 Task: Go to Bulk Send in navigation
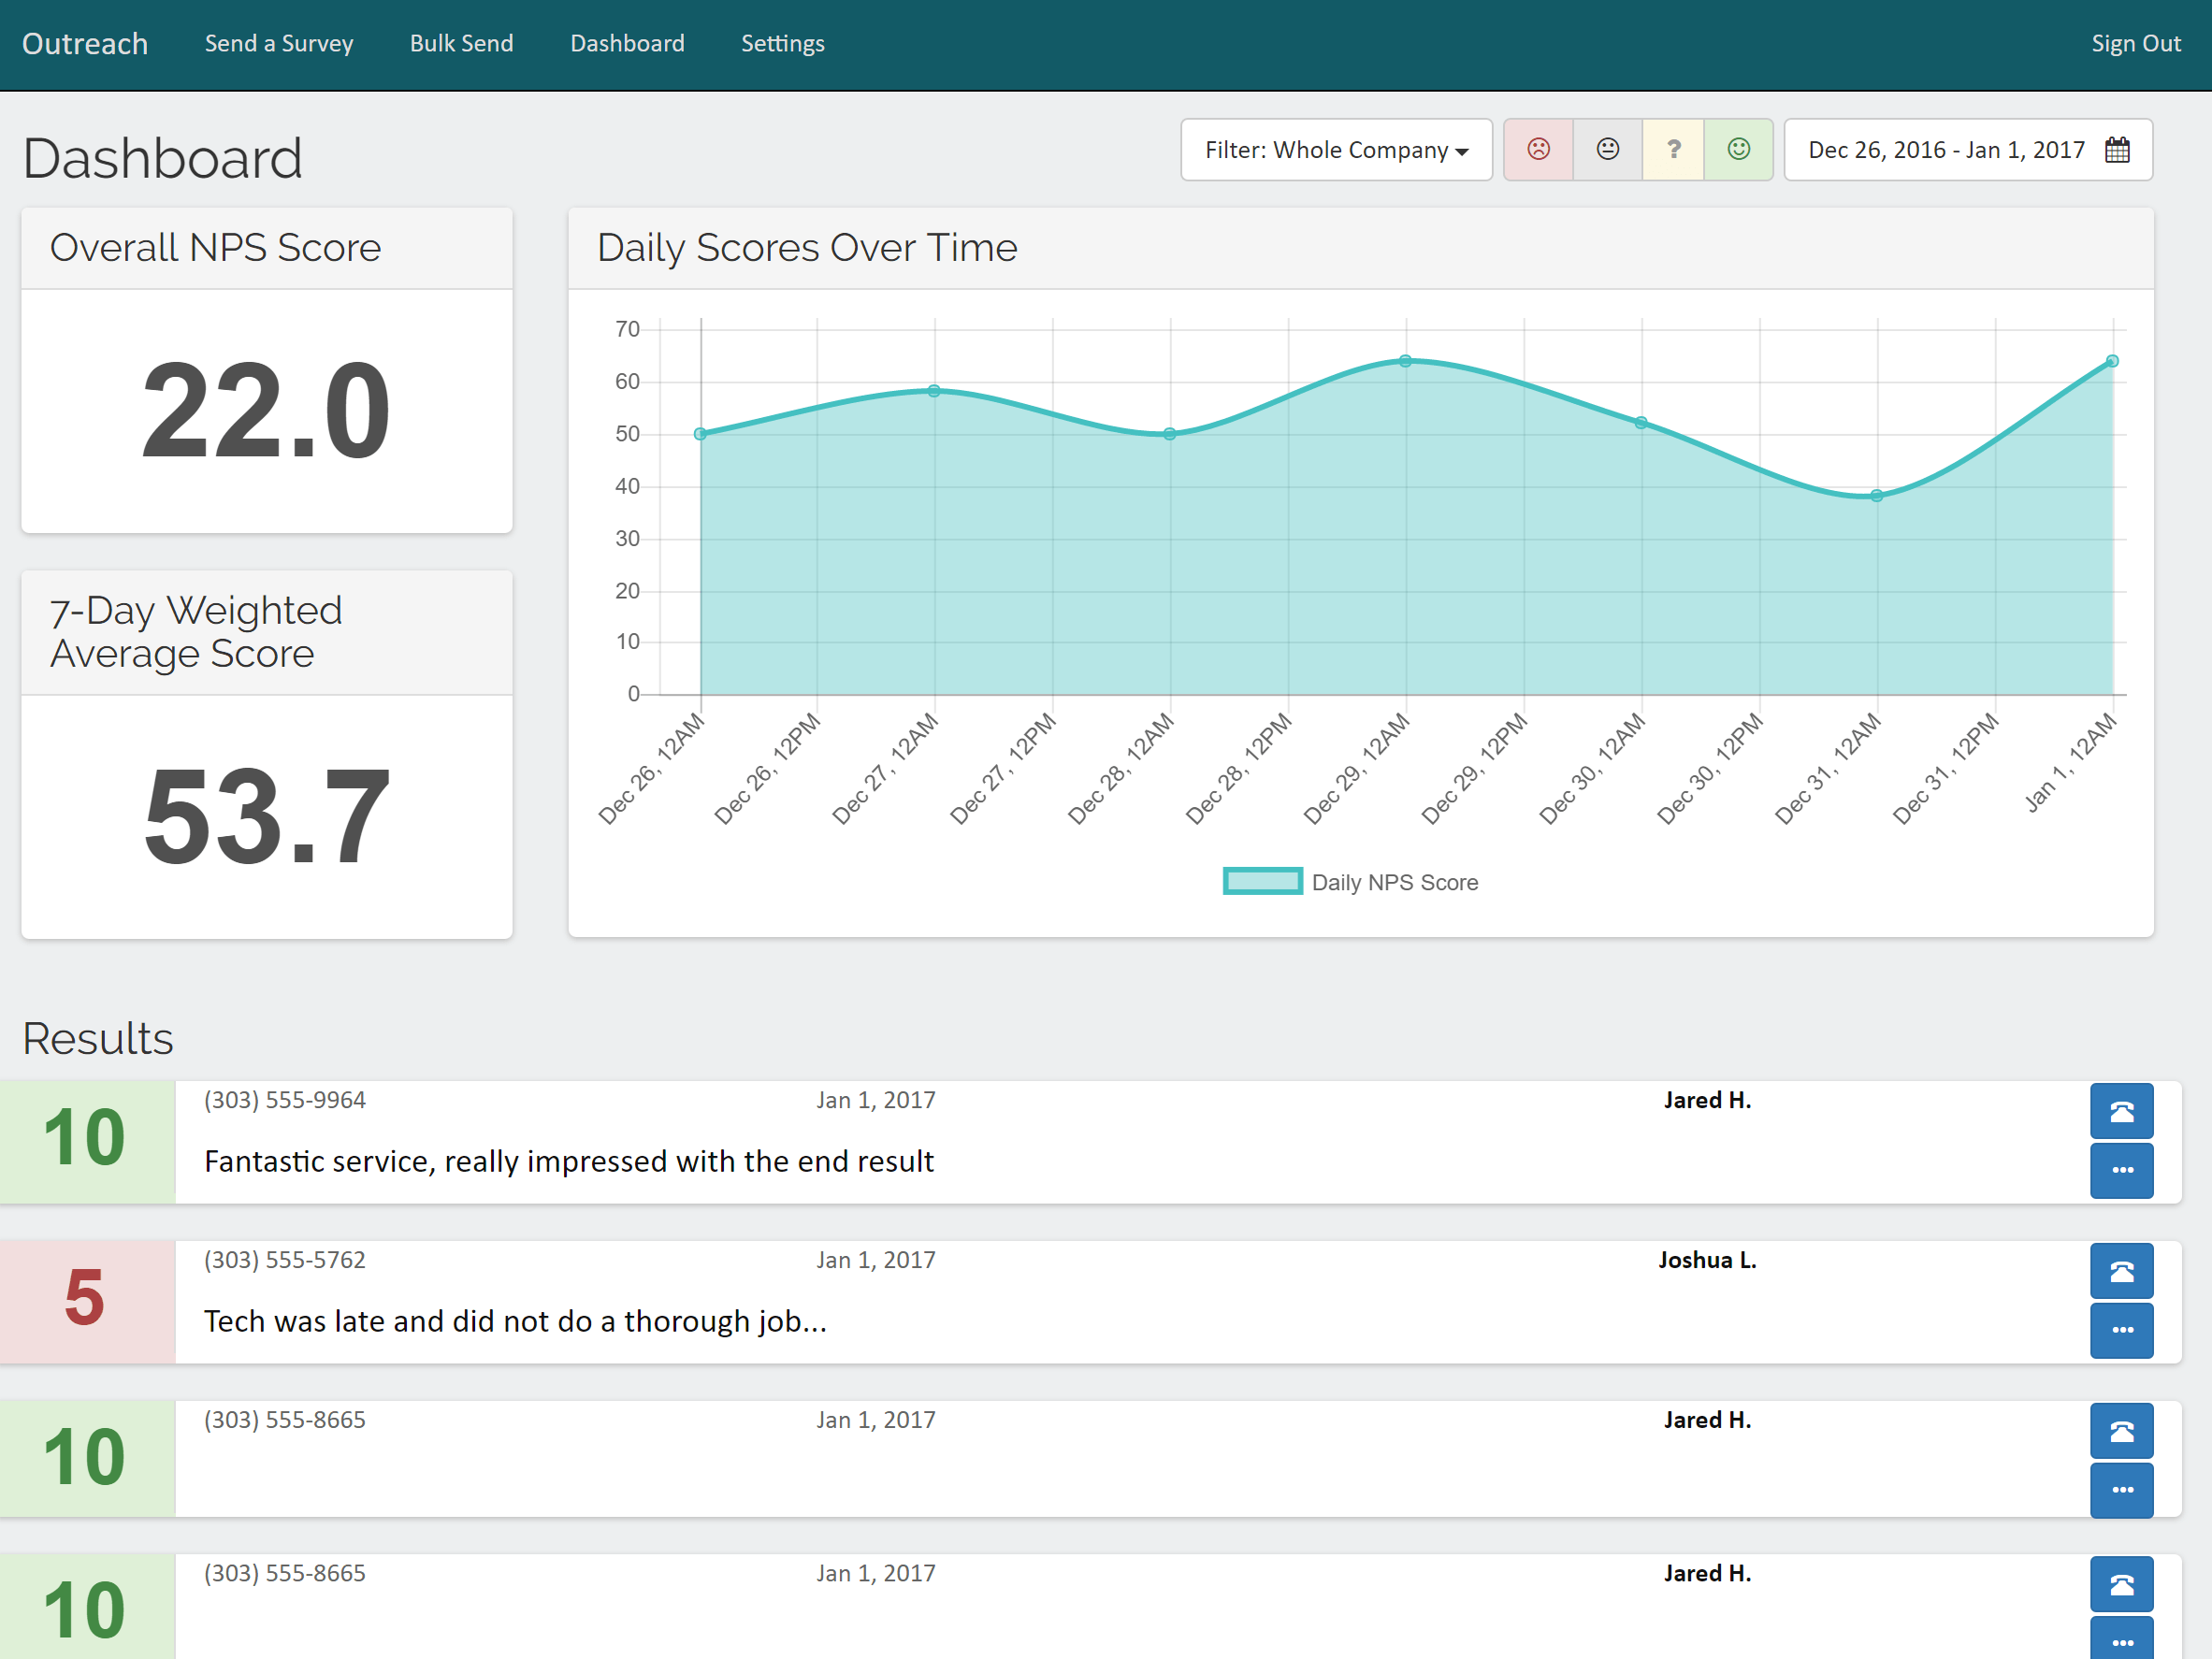(x=461, y=43)
